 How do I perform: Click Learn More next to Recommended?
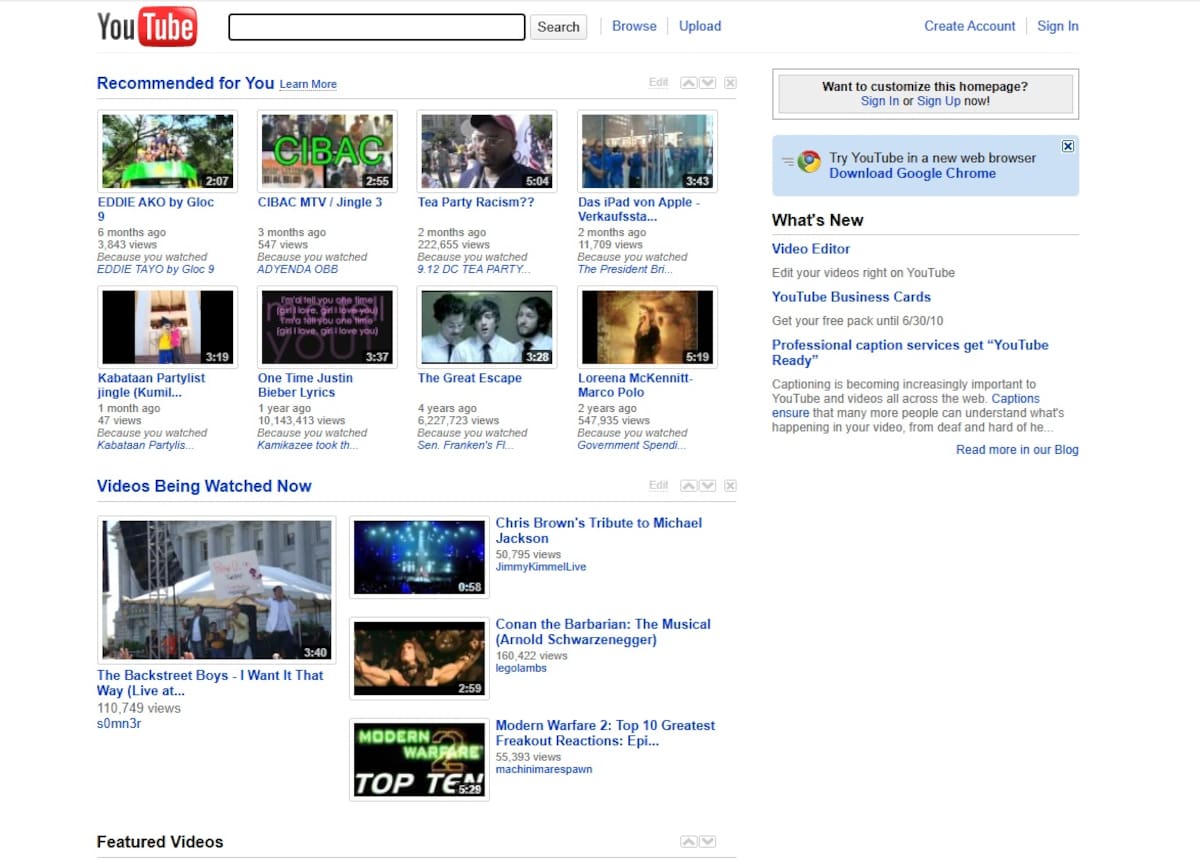tap(308, 84)
